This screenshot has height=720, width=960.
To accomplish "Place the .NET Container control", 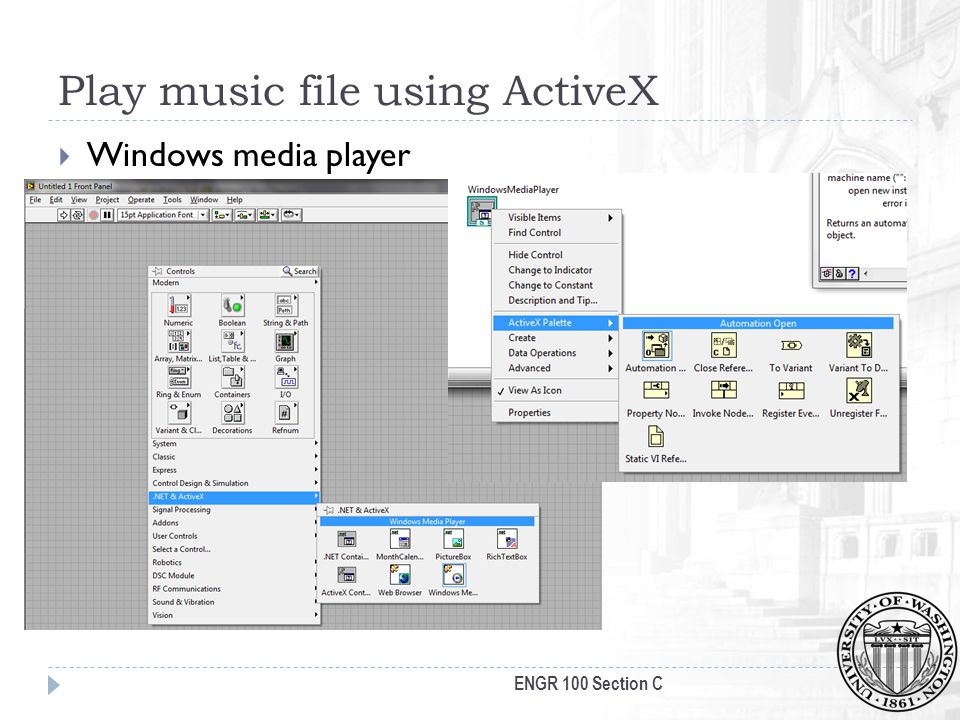I will [x=346, y=539].
